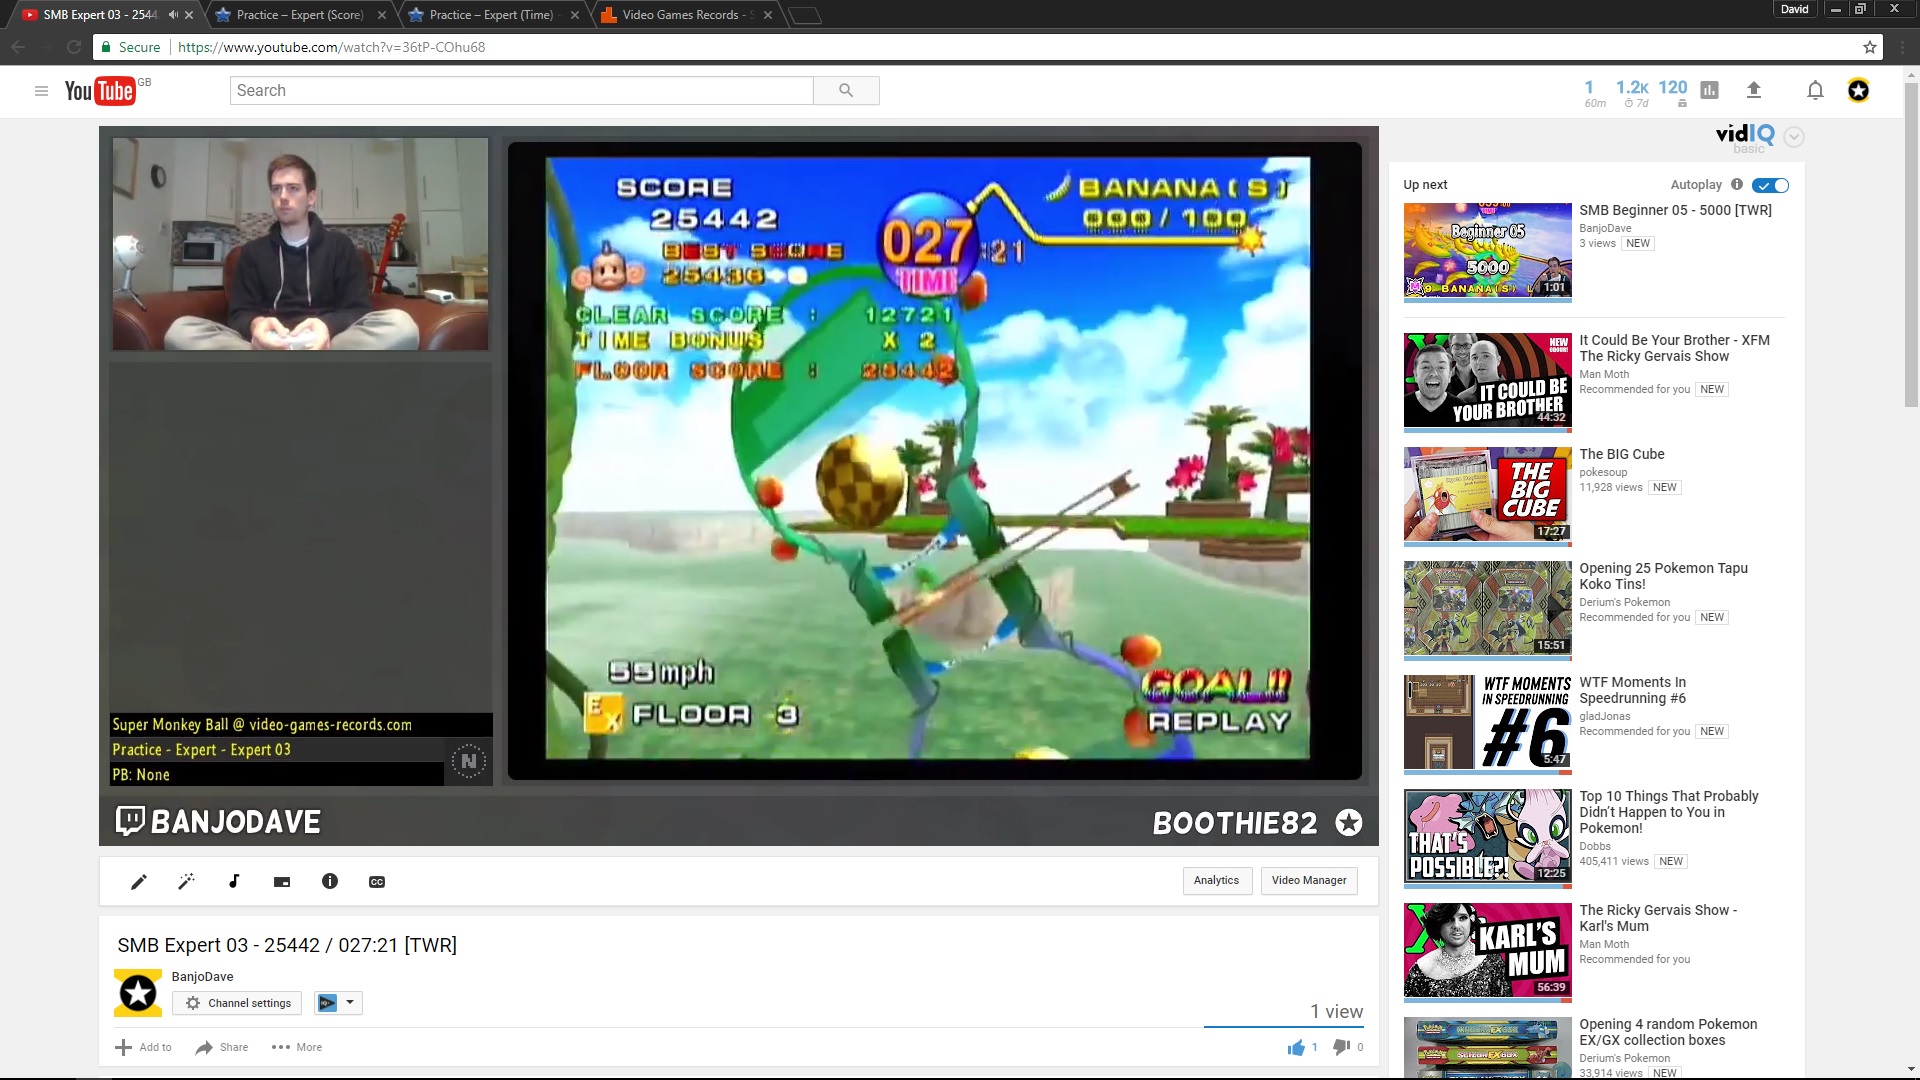Screen dimensions: 1920x1080
Task: Open the Subtitles CC editor icon
Action: [377, 881]
